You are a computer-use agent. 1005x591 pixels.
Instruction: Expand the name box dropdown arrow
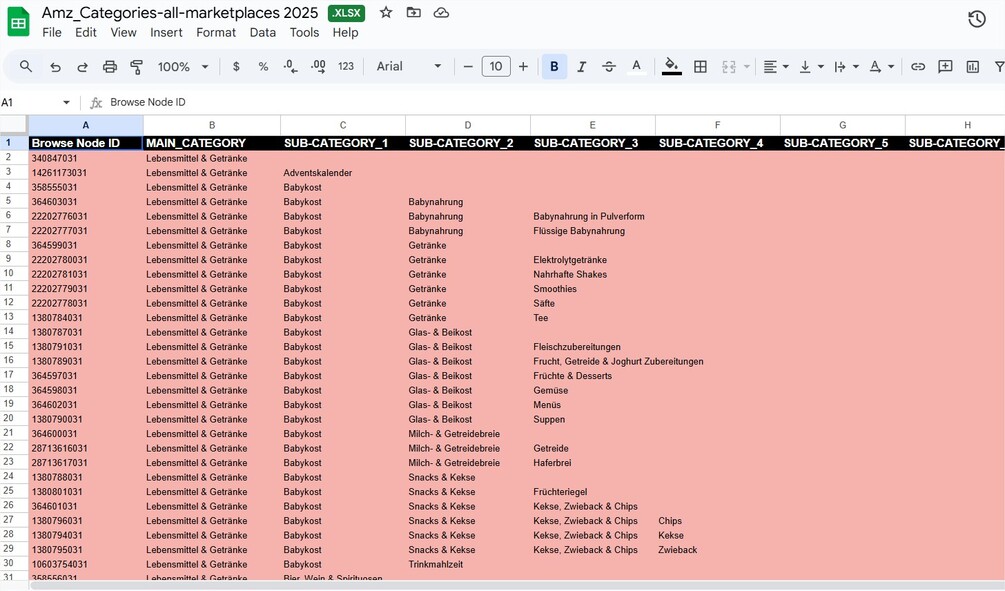click(66, 103)
